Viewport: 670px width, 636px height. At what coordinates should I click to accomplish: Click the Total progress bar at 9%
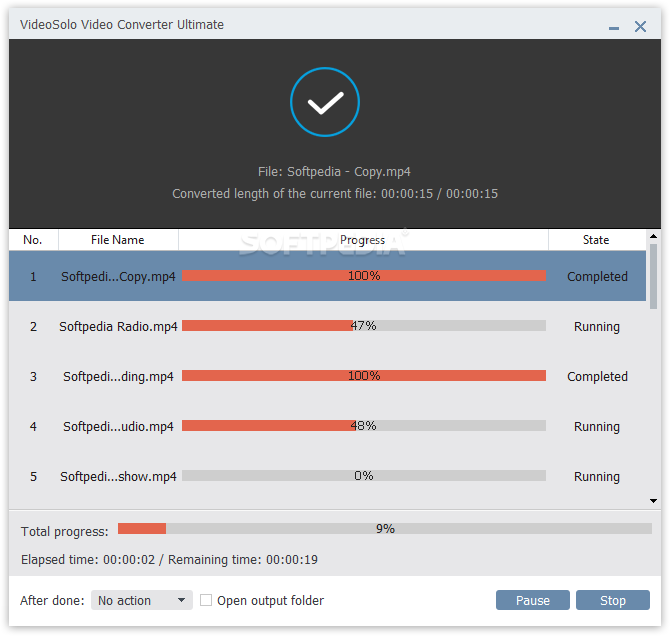pos(385,529)
